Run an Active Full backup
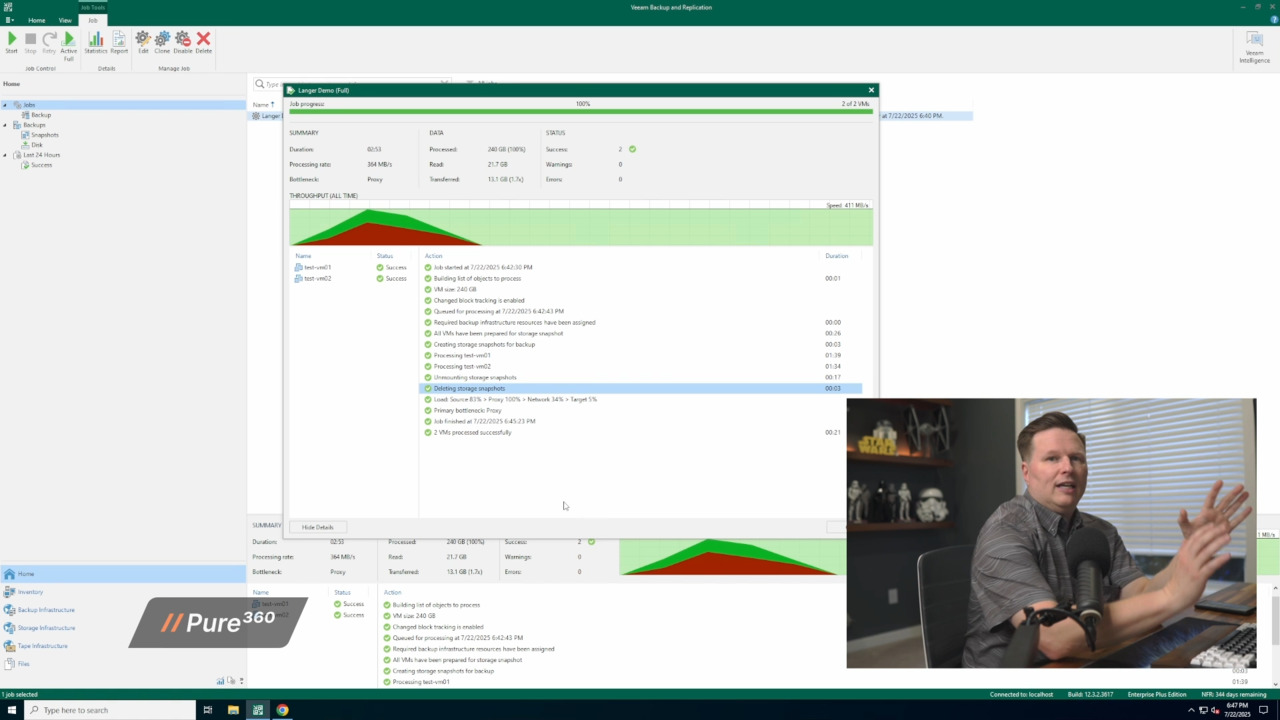Screen dimensions: 1280x720 (x=68, y=42)
